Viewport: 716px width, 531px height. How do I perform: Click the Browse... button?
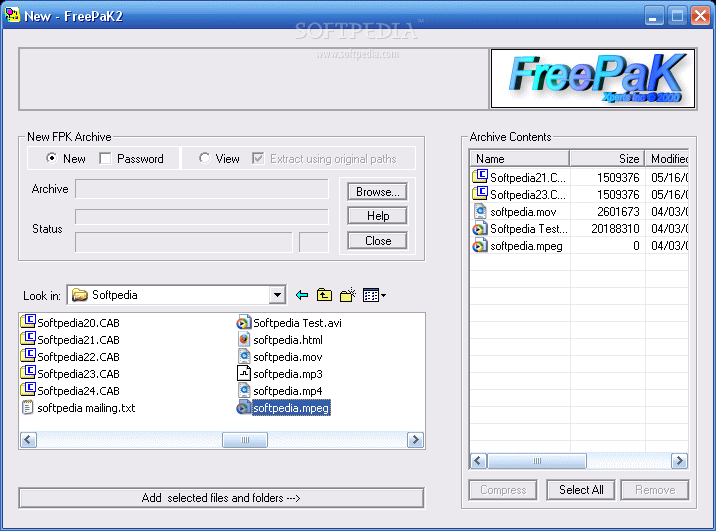[378, 192]
